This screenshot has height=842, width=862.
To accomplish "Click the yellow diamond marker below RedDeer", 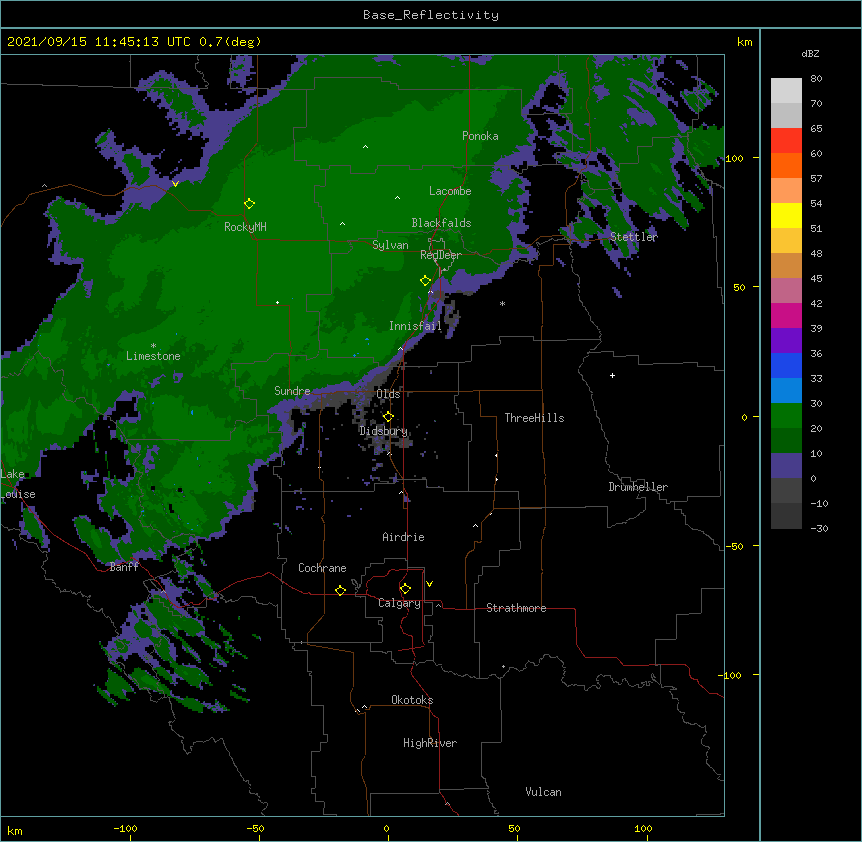I will tap(425, 281).
